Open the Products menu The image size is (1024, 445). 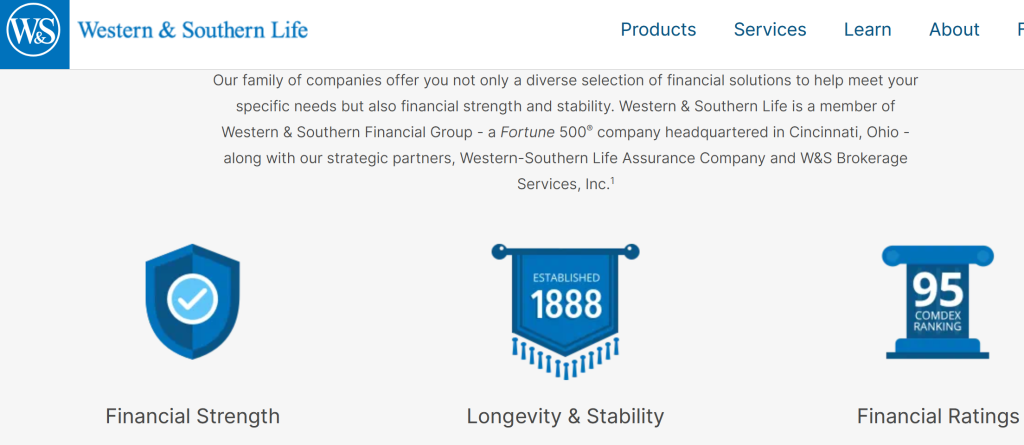(x=658, y=29)
